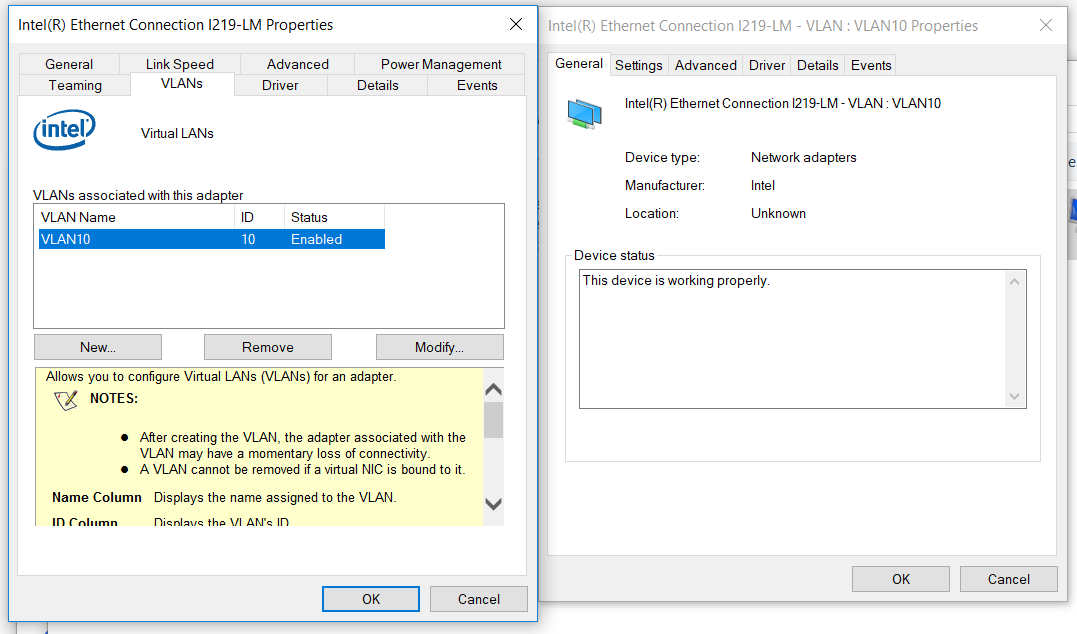Open the Power Management tab

pyautogui.click(x=441, y=64)
